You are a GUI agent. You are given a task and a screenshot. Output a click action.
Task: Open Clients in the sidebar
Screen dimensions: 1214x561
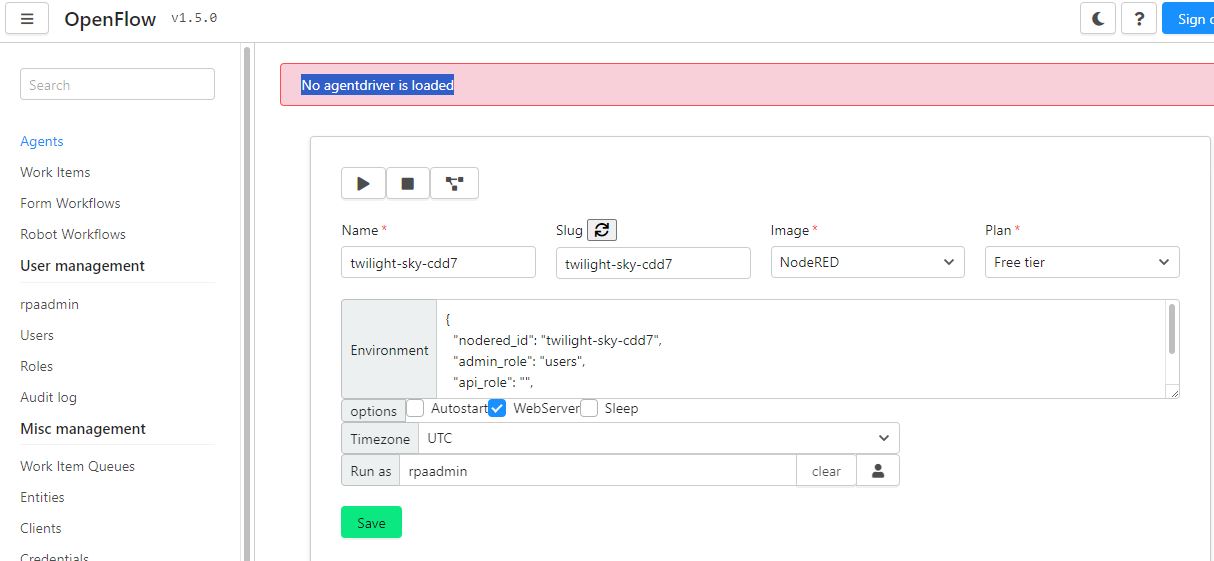tap(41, 528)
